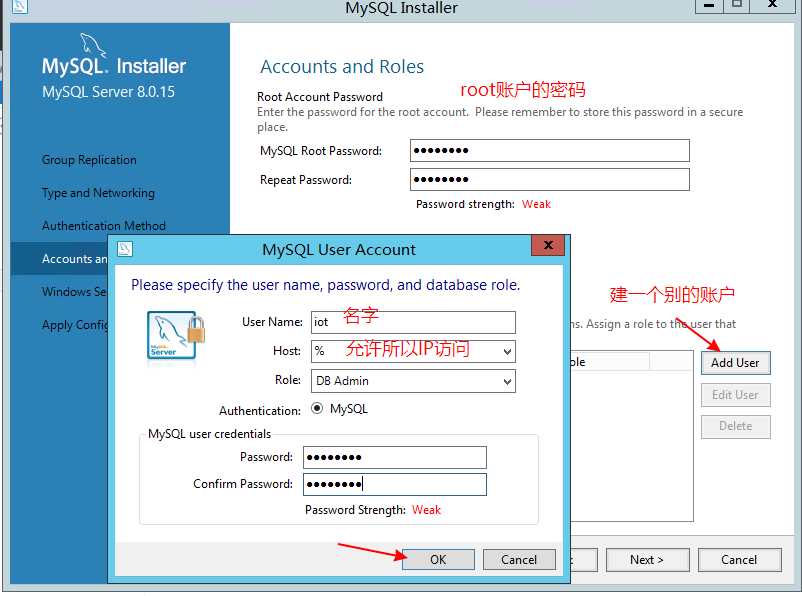Viewport: 802px width, 596px height.
Task: Click the Edit User button
Action: [x=736, y=395]
